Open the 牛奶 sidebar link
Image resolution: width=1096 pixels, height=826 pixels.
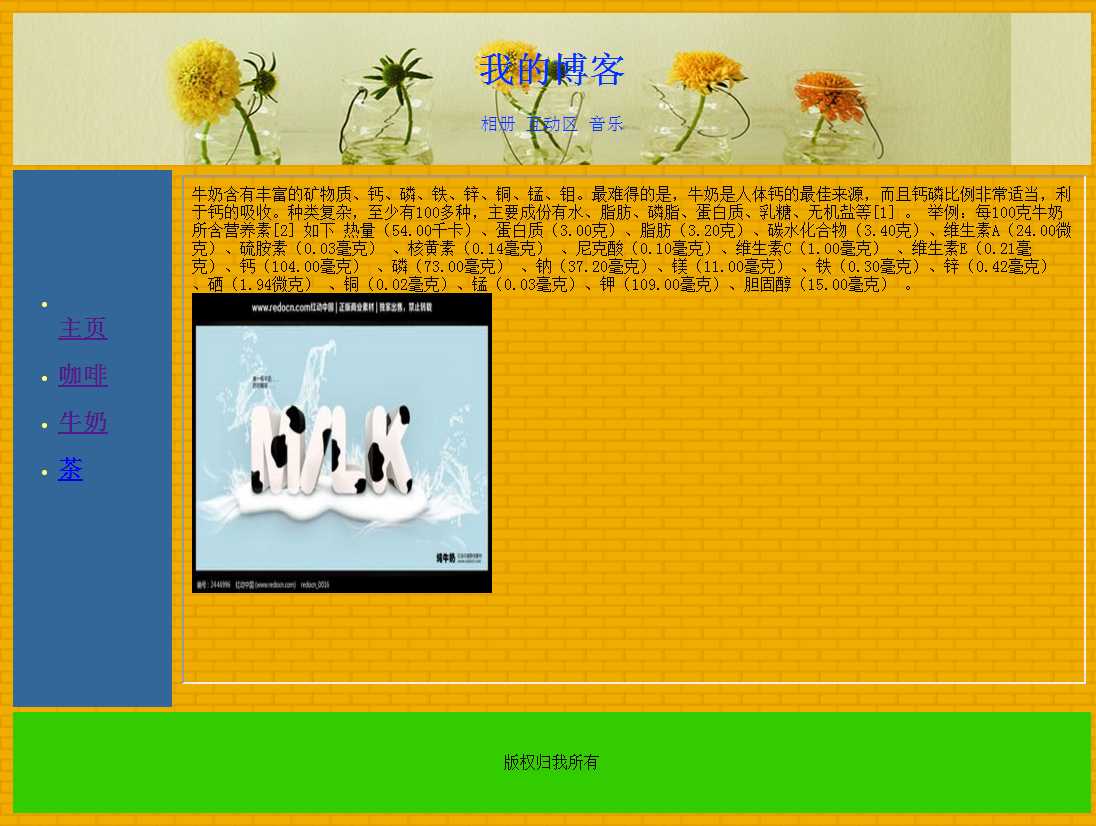tap(83, 423)
